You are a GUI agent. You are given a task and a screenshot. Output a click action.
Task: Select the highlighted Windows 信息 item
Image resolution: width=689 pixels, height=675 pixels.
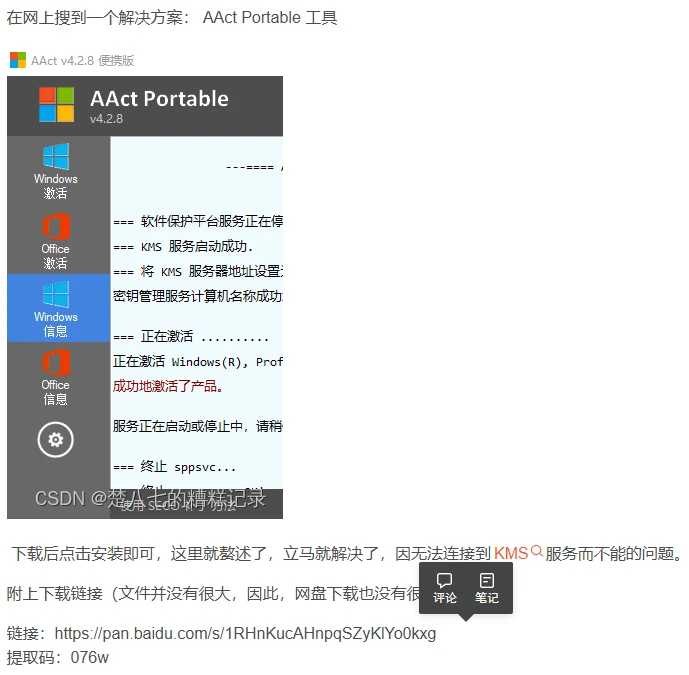pyautogui.click(x=58, y=308)
